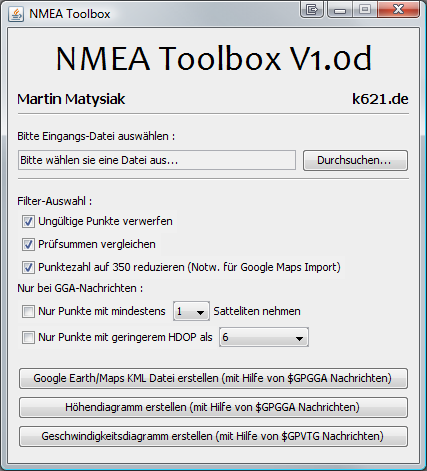The width and height of the screenshot is (427, 471).
Task: Click the NMEA Toolbox V1.0d heading
Action: pos(213,59)
